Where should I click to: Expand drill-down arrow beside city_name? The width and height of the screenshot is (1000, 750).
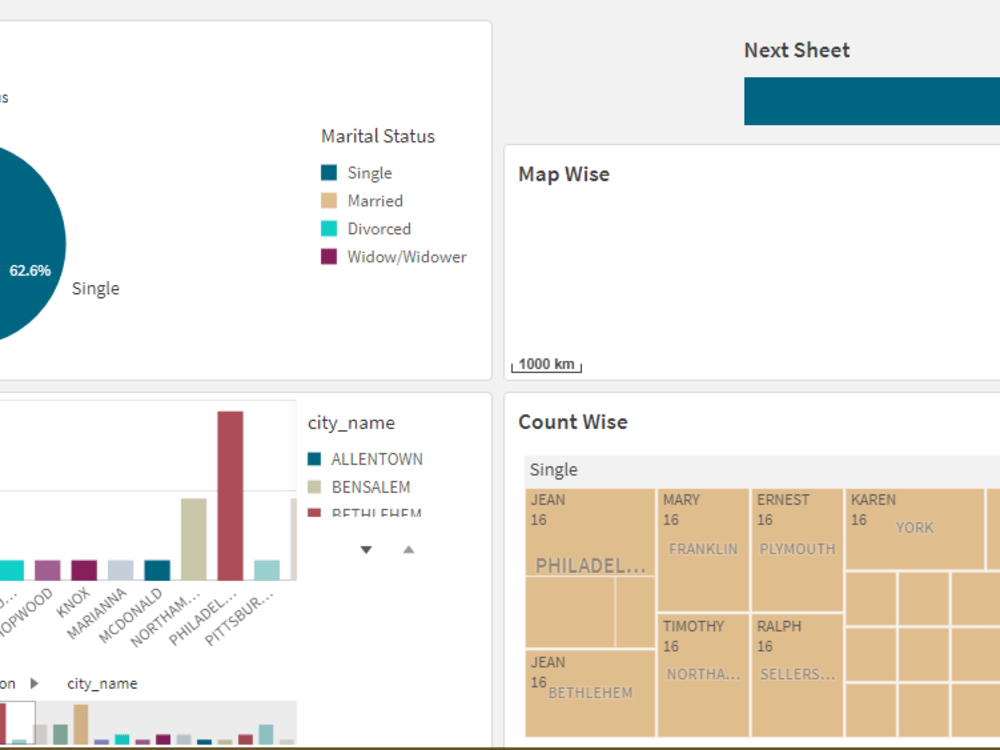click(34, 684)
